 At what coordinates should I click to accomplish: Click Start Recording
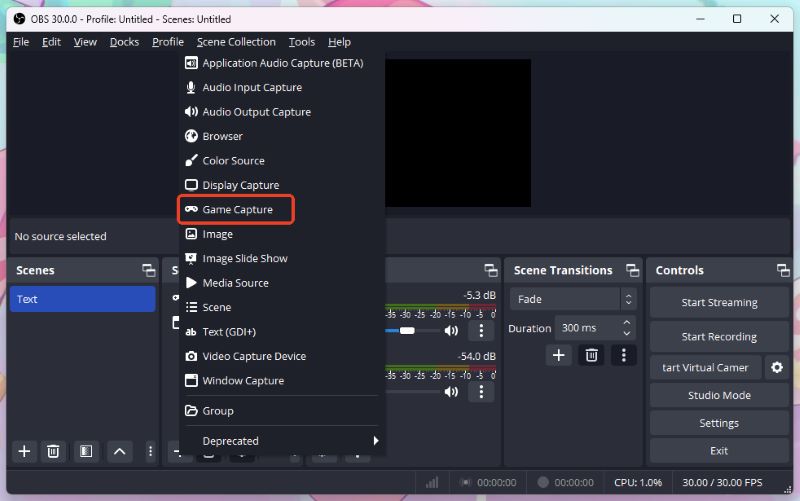click(x=719, y=337)
